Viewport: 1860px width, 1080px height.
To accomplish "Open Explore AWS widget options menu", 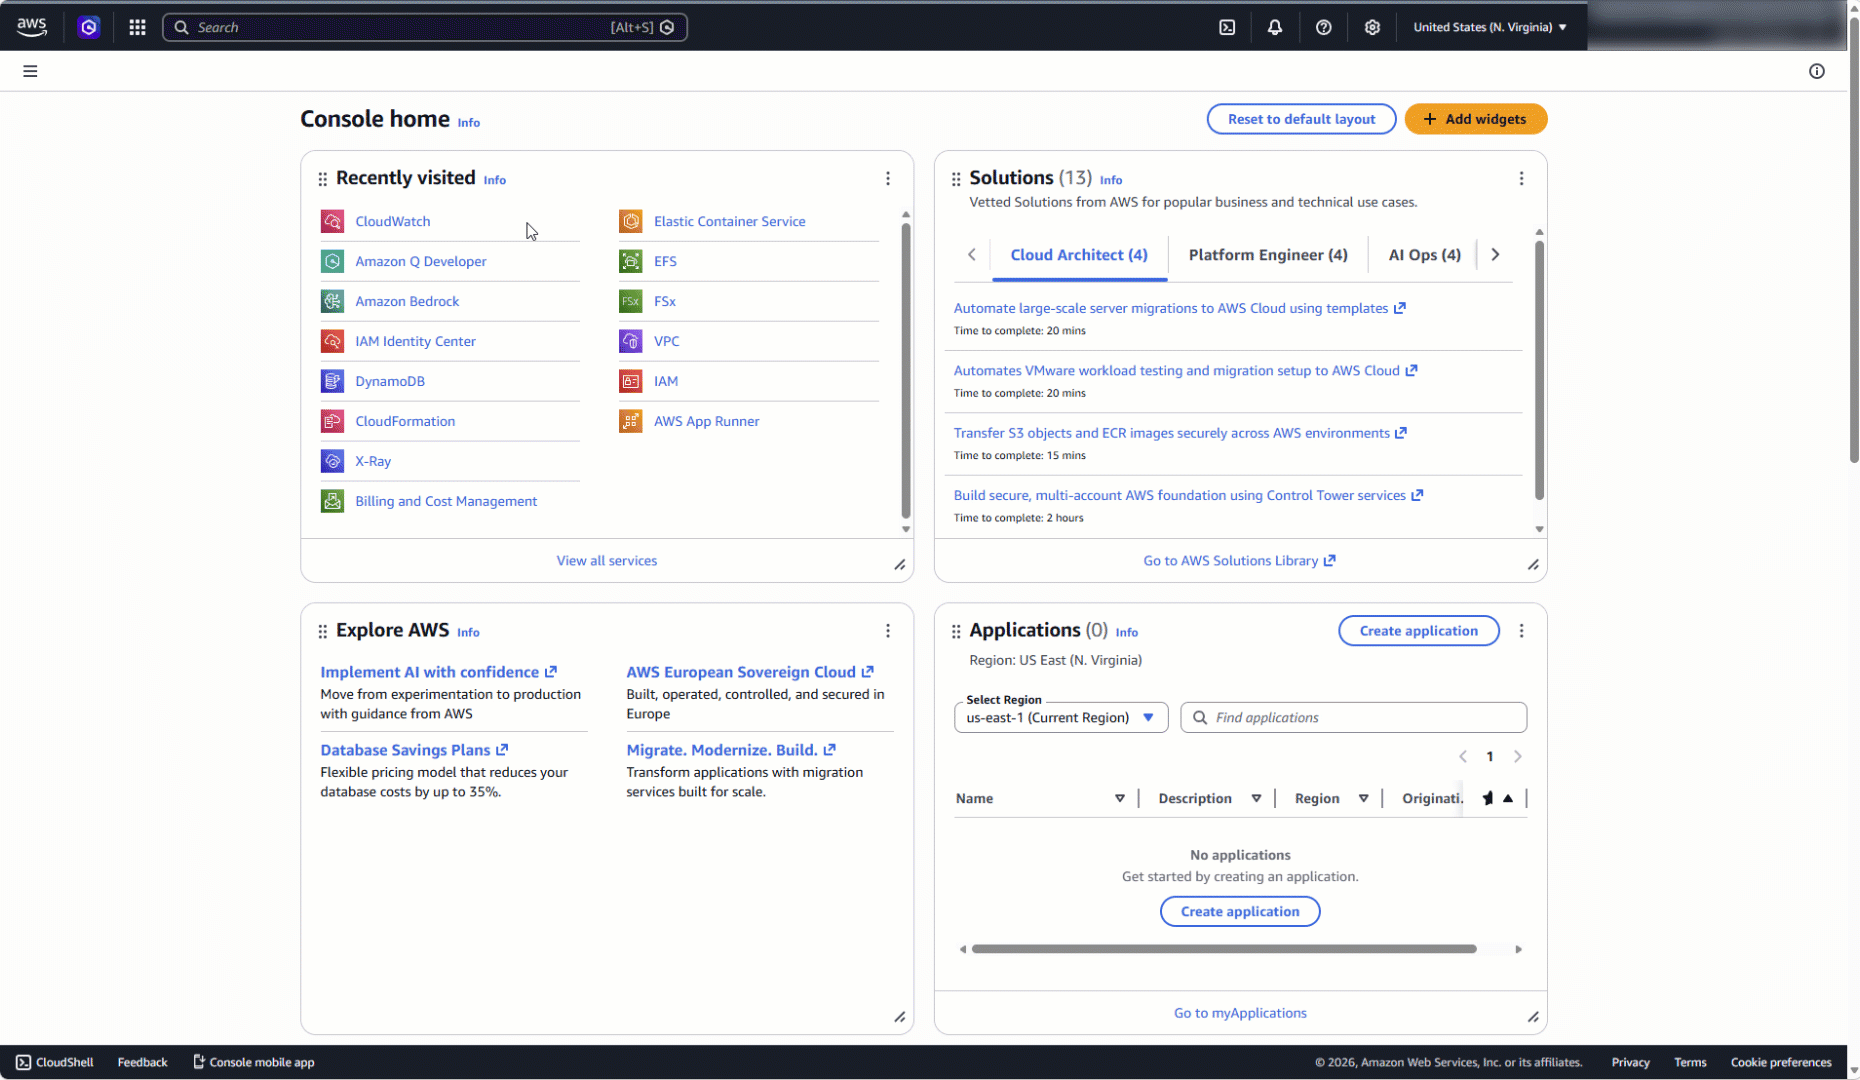I will click(x=887, y=631).
